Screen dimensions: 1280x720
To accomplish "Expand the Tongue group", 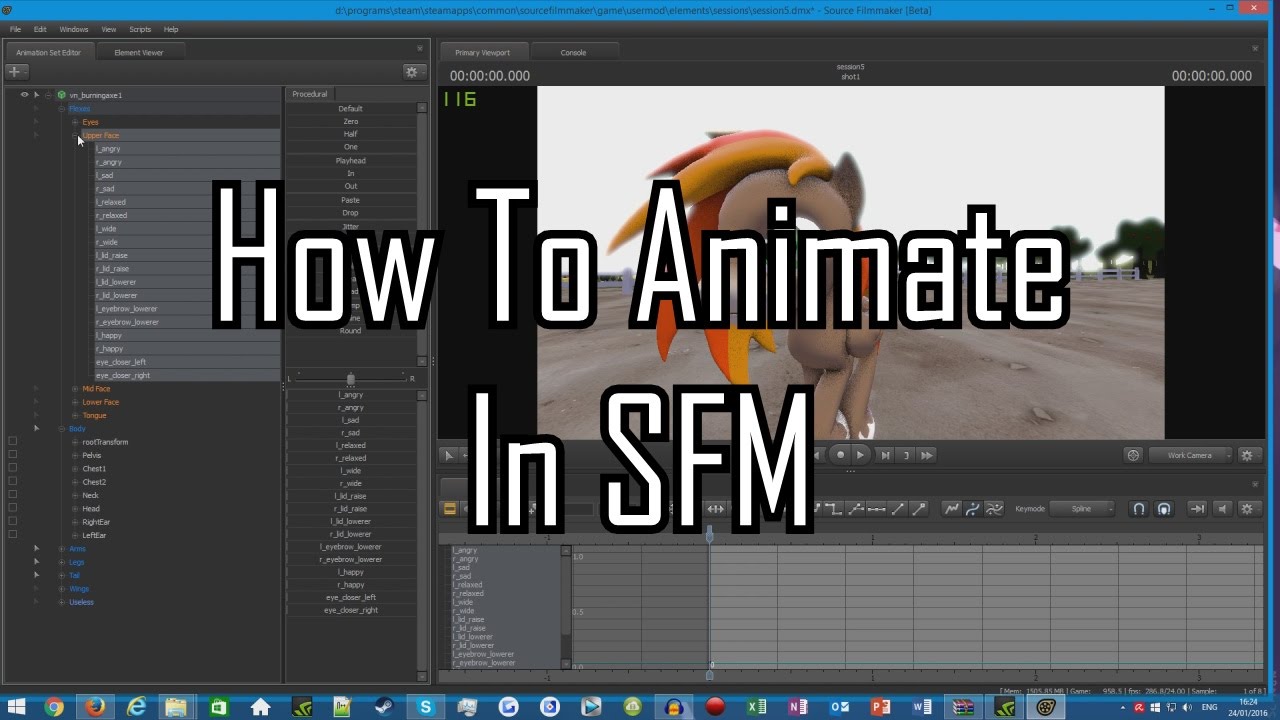I will pyautogui.click(x=75, y=415).
